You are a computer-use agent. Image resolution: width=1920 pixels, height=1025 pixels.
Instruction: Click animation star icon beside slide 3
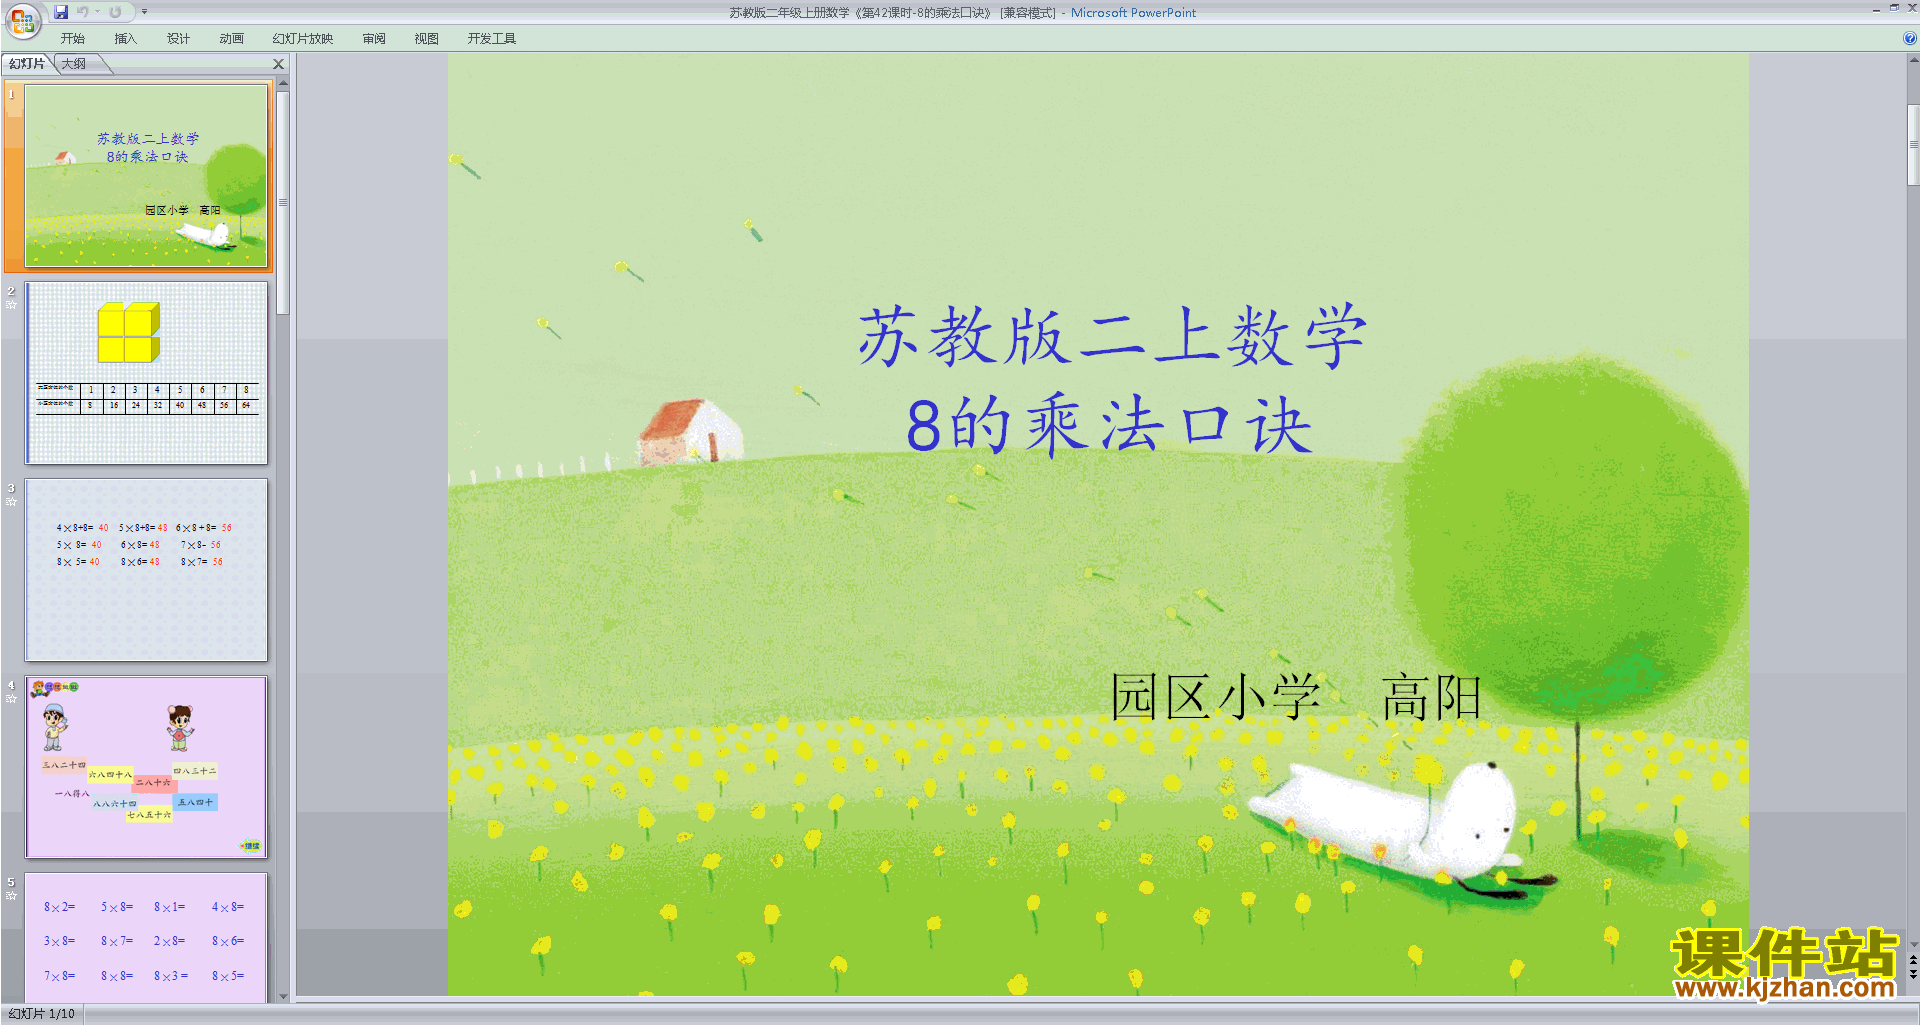pos(11,501)
